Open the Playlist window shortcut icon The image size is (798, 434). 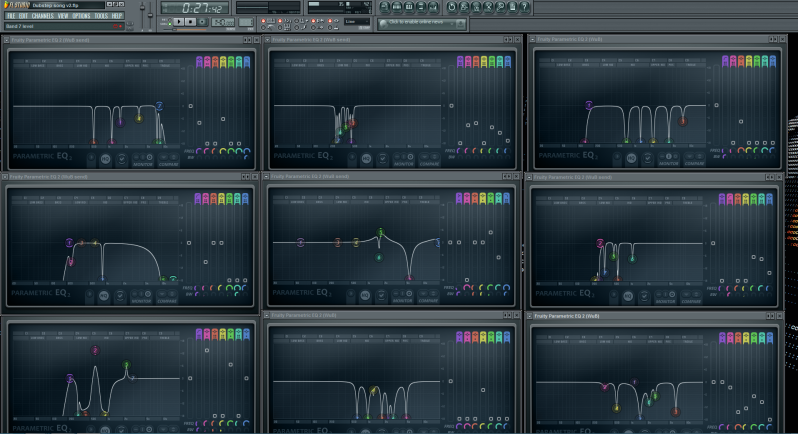(384, 7)
